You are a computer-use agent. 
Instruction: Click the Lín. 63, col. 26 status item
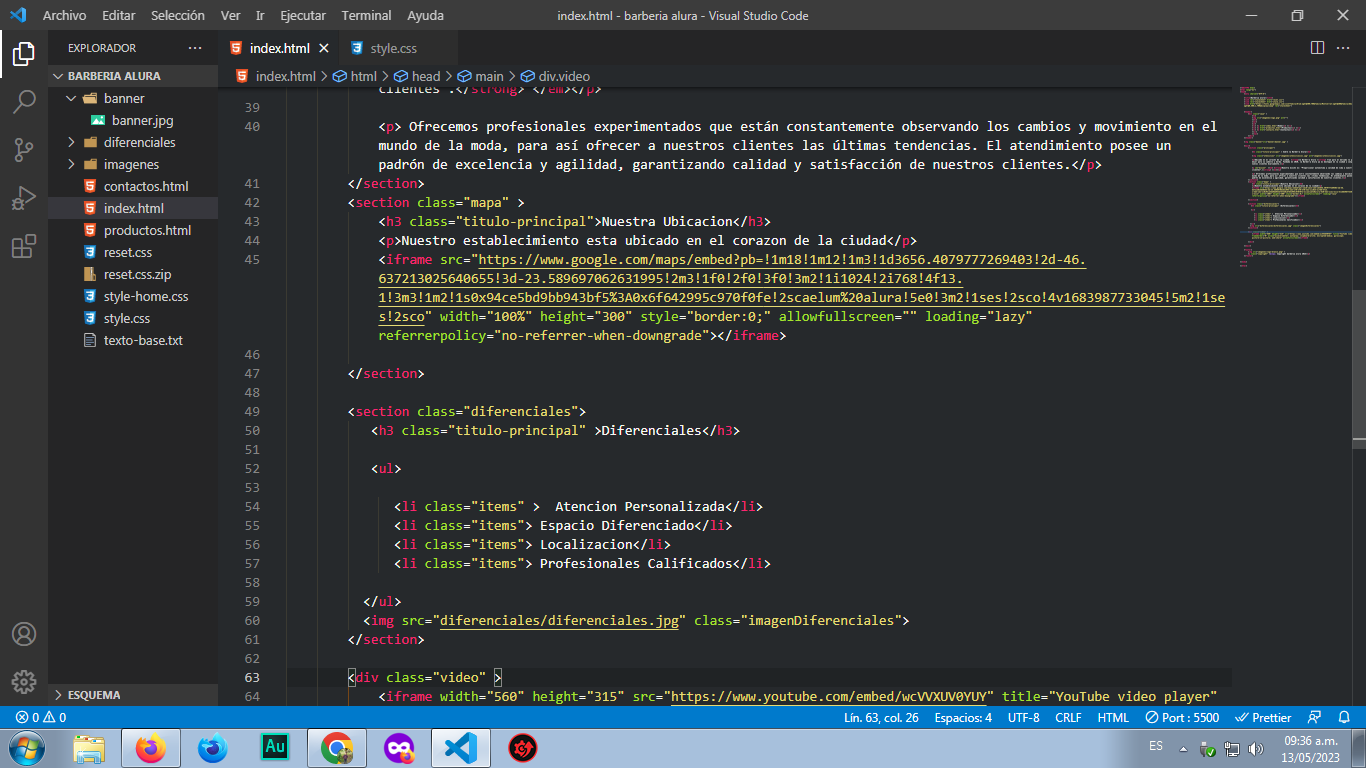881,717
